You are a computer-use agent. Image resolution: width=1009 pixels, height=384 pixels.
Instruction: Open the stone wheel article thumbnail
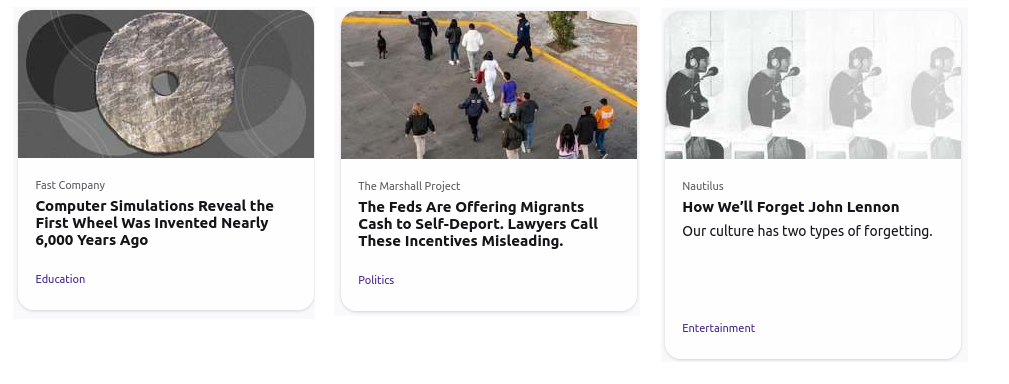click(166, 84)
